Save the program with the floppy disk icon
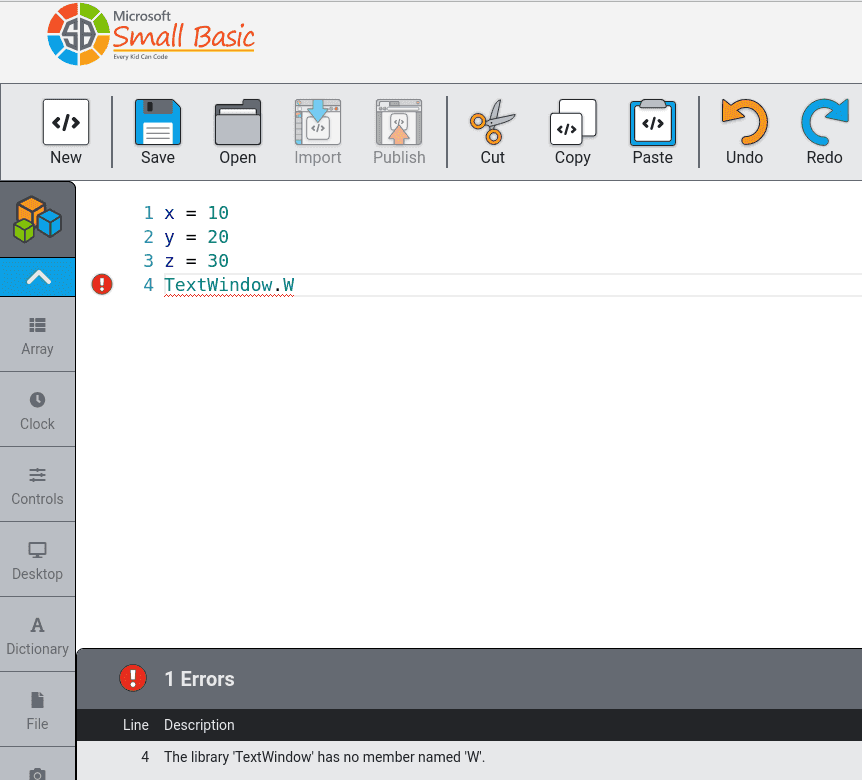The image size is (862, 780). click(158, 122)
